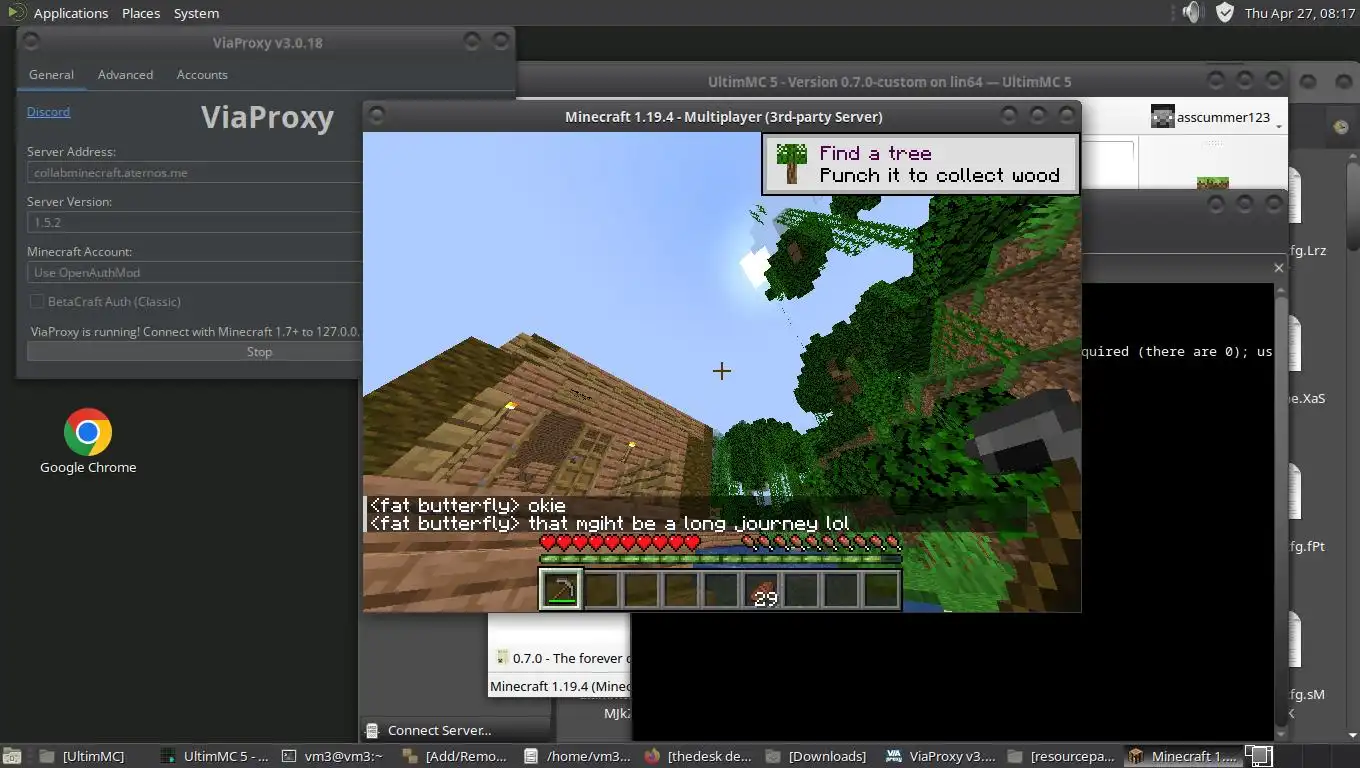The height and width of the screenshot is (768, 1360).
Task: Click the Connect Server... window title
Action: pyautogui.click(x=439, y=730)
